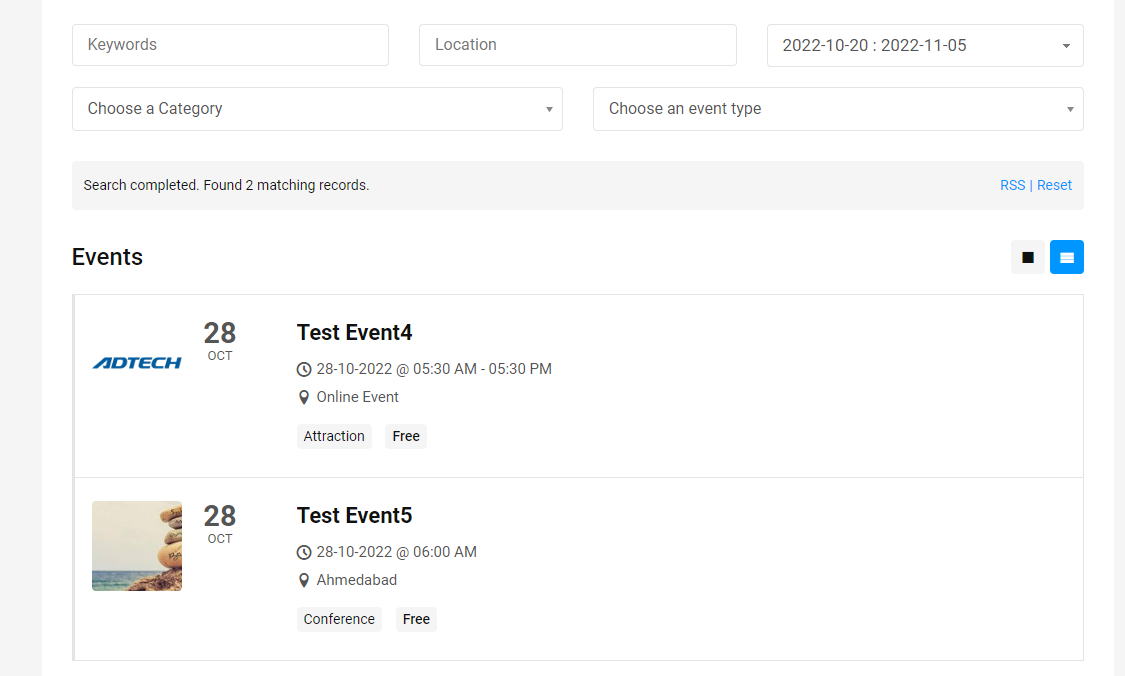The height and width of the screenshot is (676, 1125).
Task: Focus the Location search field
Action: pyautogui.click(x=578, y=45)
